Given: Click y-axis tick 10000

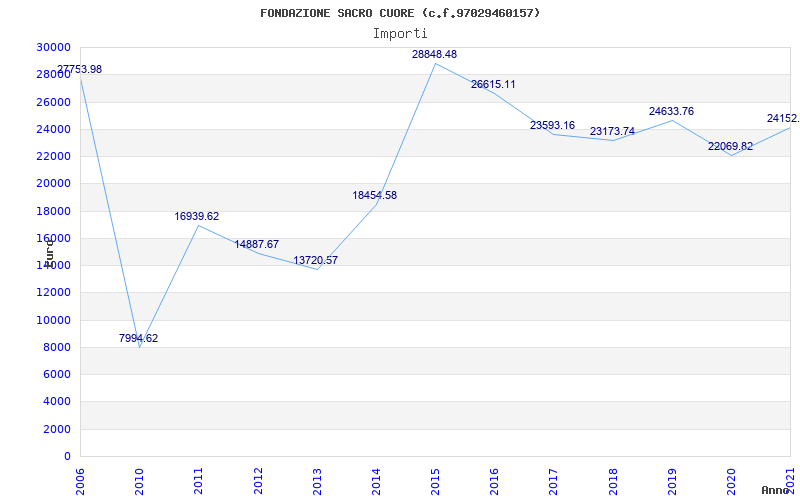Looking at the screenshot, I should [54, 320].
